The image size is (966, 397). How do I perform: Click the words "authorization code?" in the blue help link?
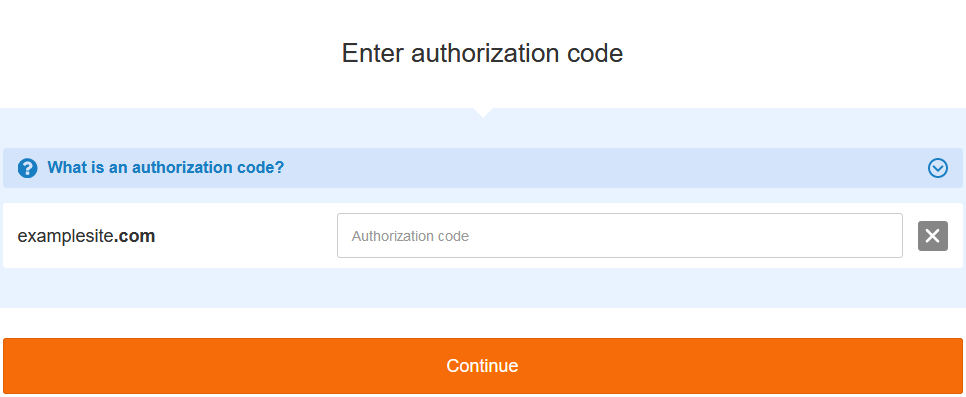click(x=208, y=167)
